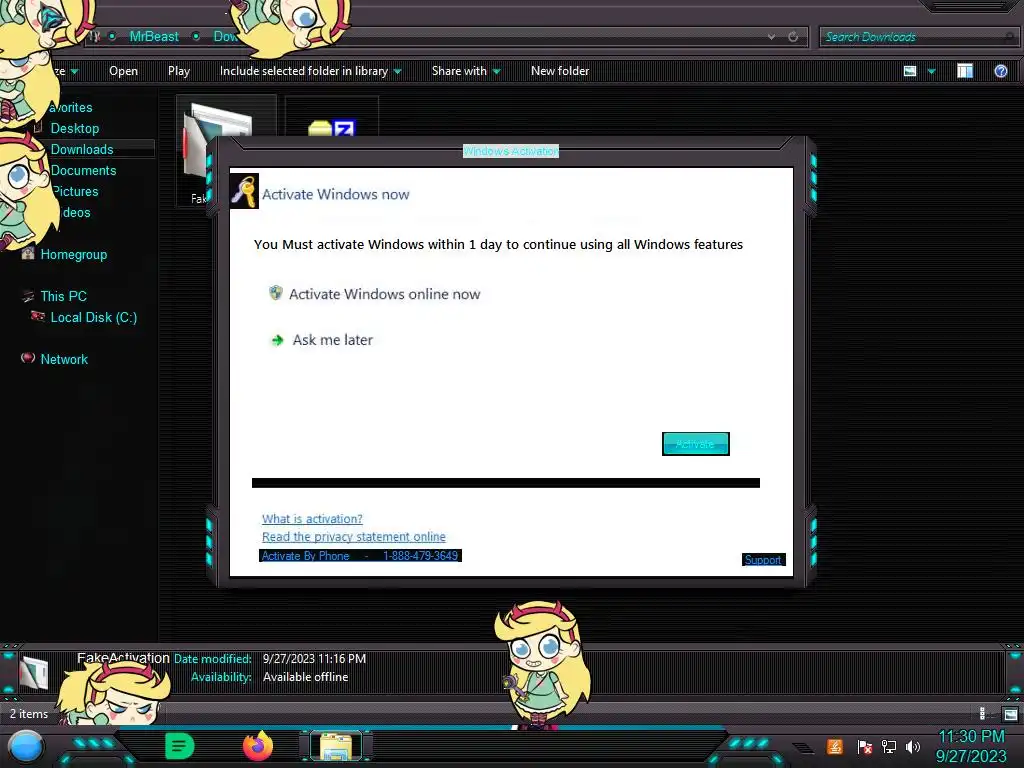Click the Windows Activation title text

(511, 151)
